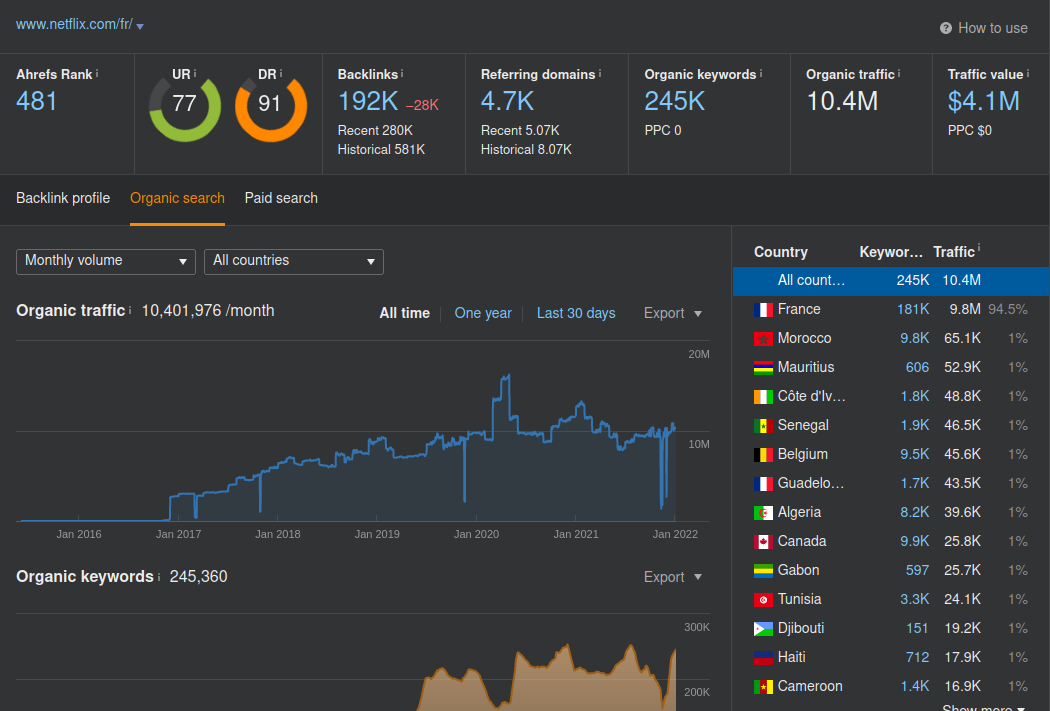Click the Referring domains count 4.7K
1050x711 pixels.
coord(508,101)
